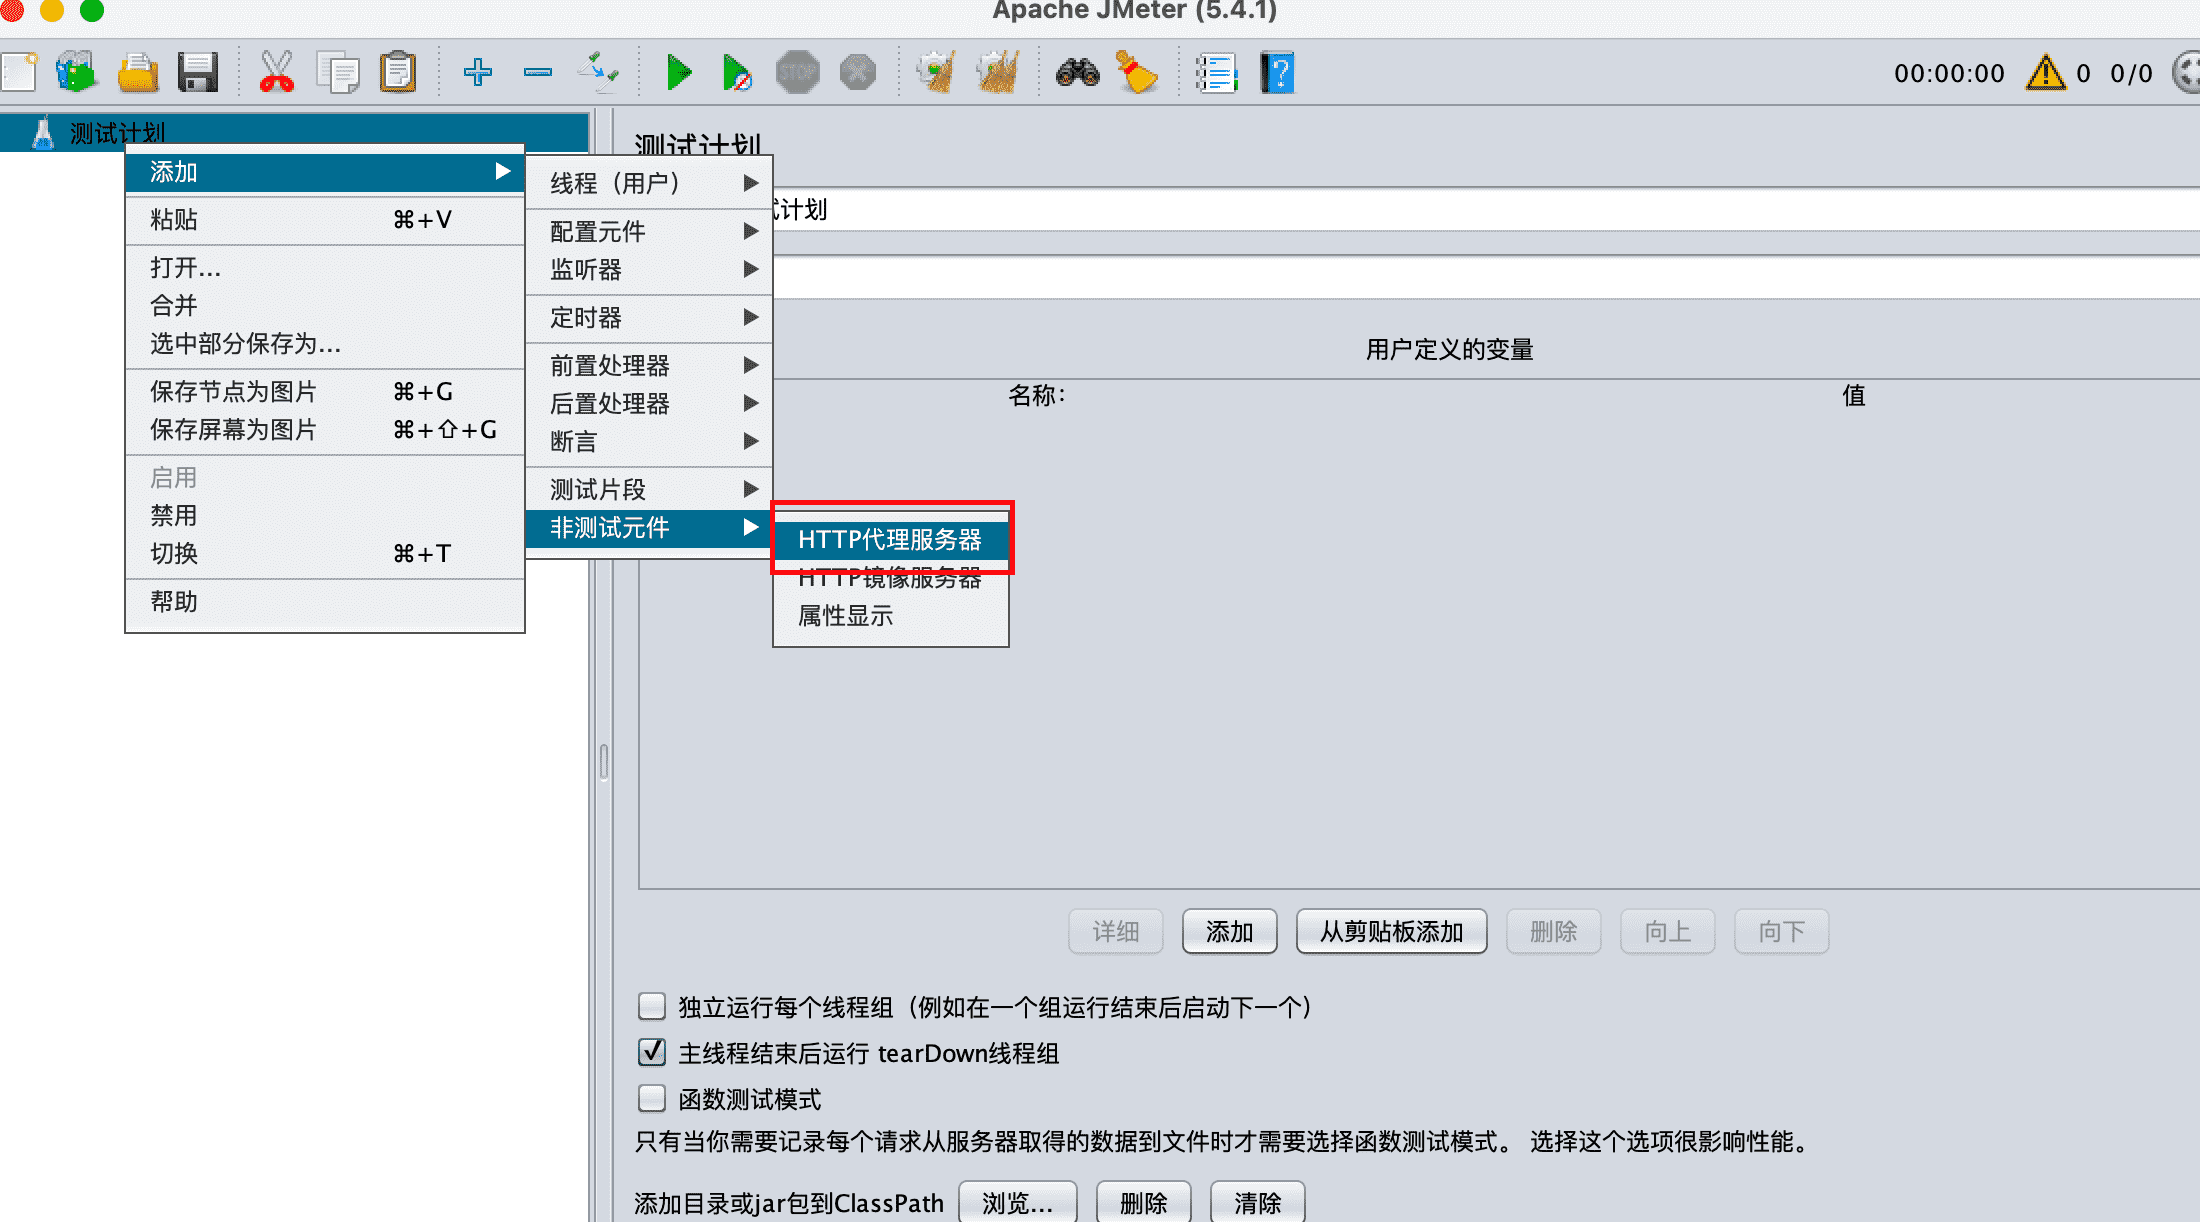Click the Clear results icon
This screenshot has height=1222, width=2200.
(x=937, y=72)
